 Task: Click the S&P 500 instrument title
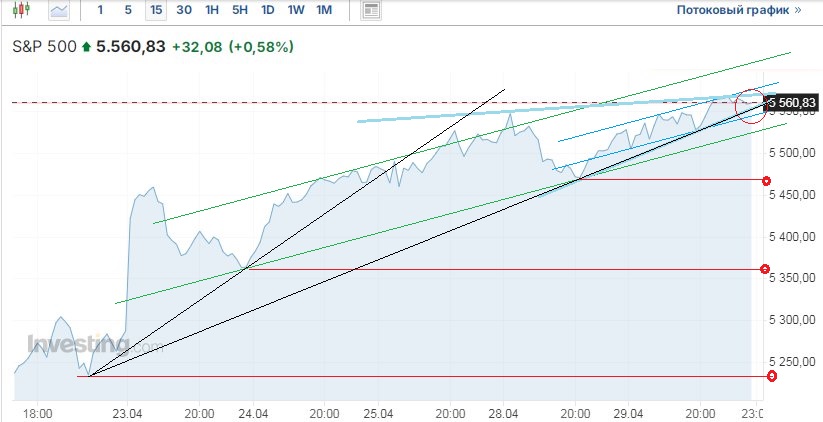43,47
